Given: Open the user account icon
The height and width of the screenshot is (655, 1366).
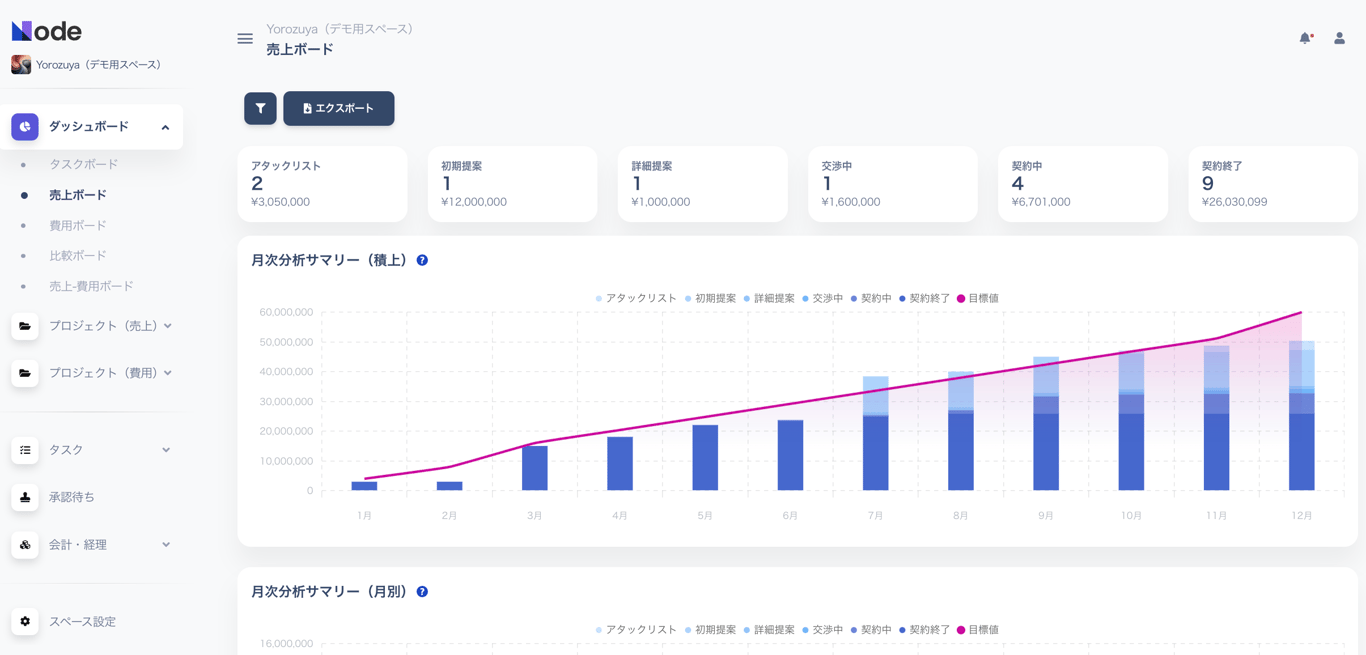Looking at the screenshot, I should tap(1339, 38).
